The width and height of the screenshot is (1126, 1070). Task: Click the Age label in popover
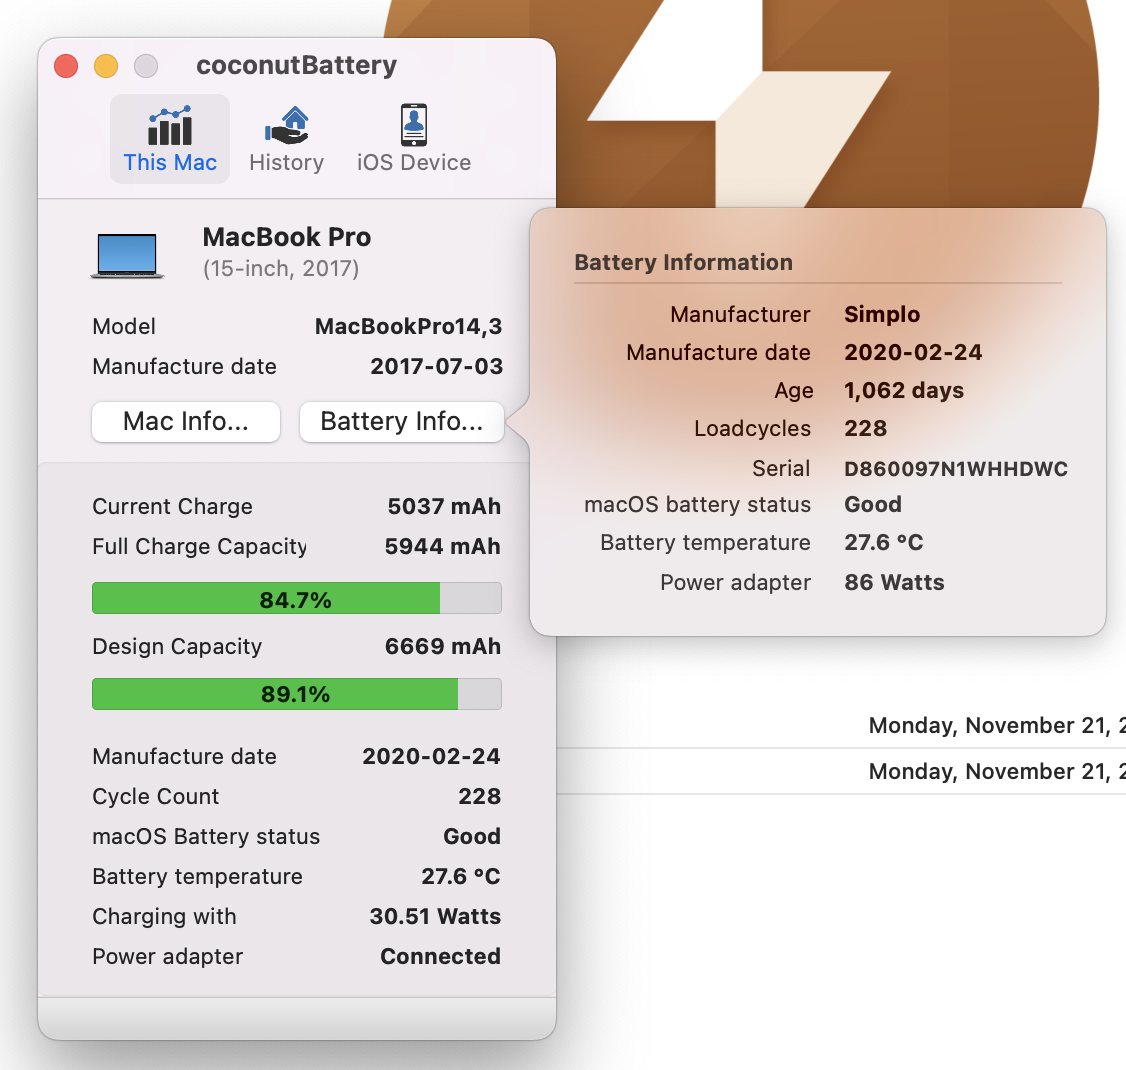pos(794,391)
